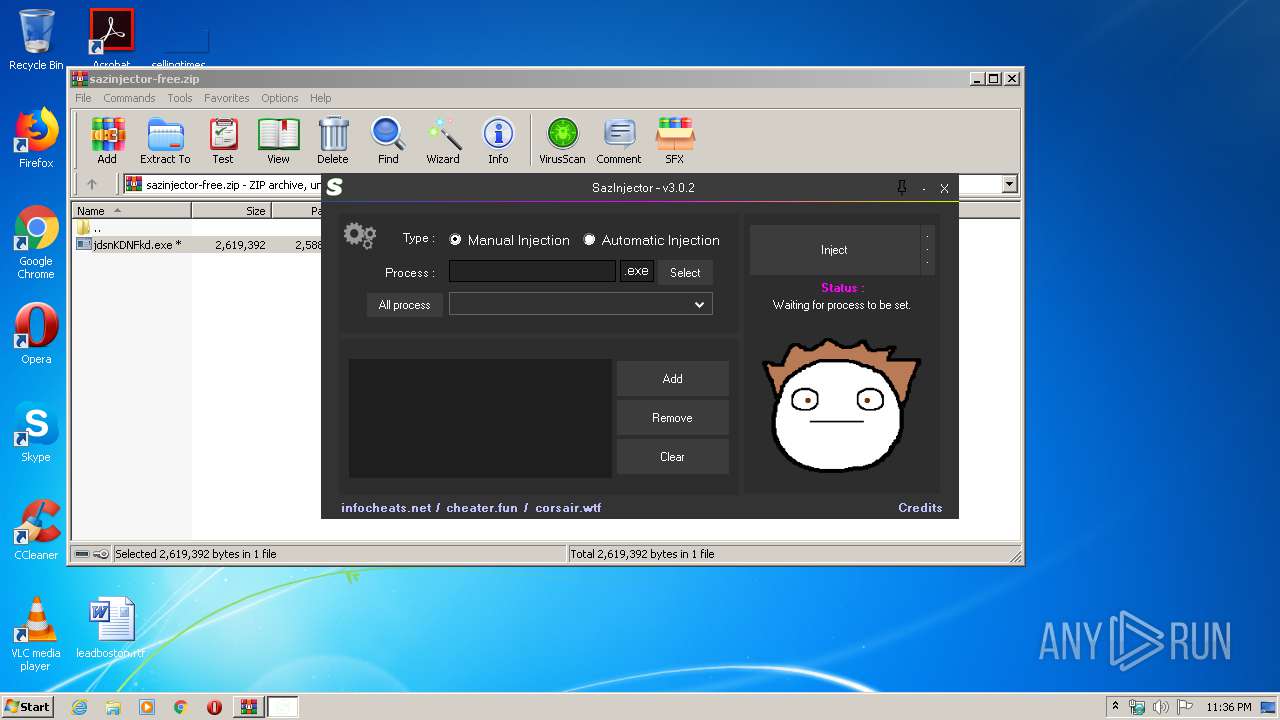Click the volume speaker tray icon
Screen dimensions: 1280x720
[1160, 707]
